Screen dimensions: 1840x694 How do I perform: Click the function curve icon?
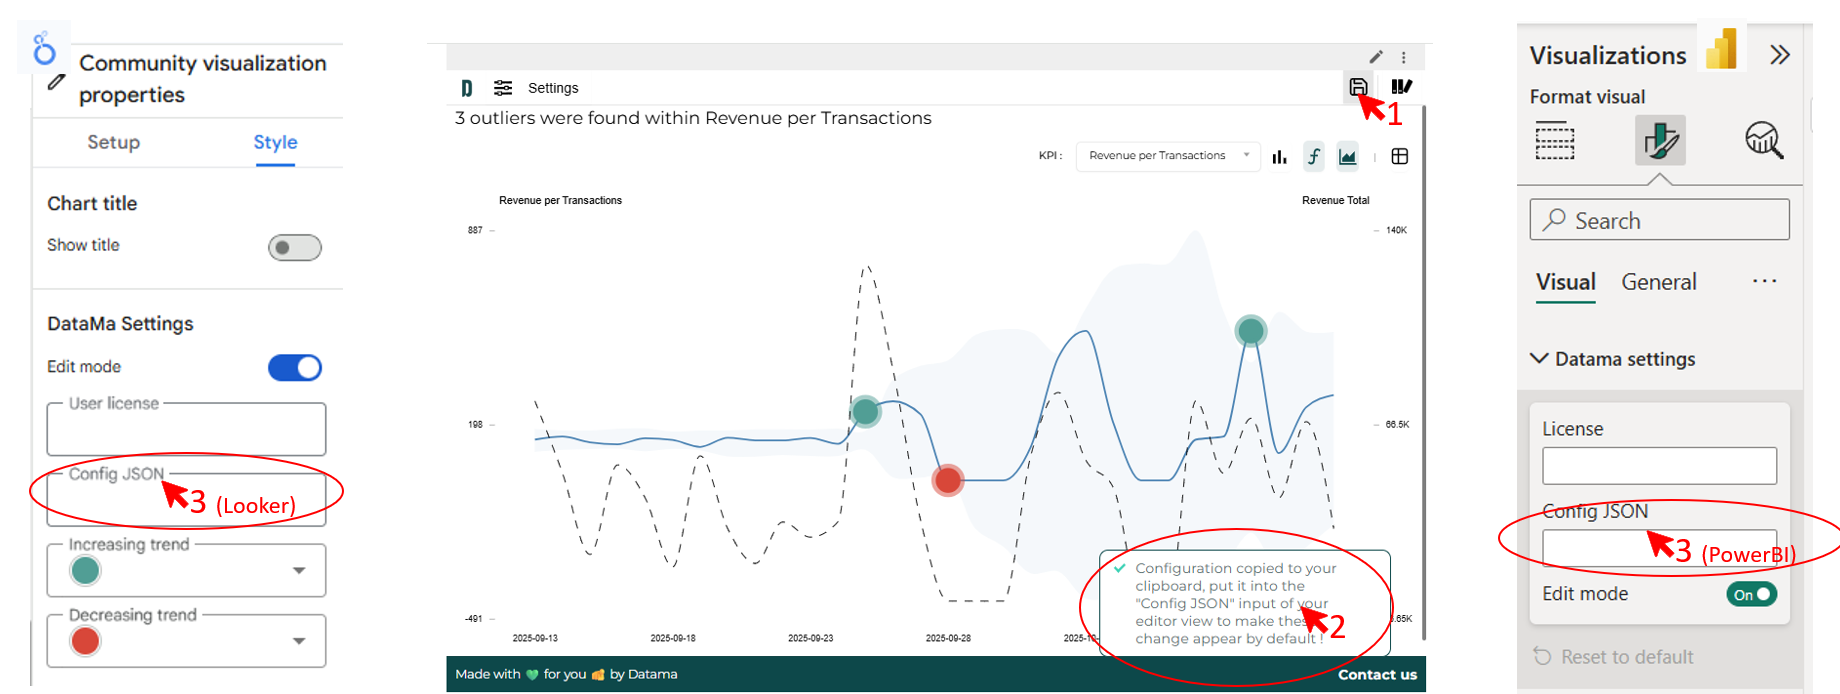1314,157
